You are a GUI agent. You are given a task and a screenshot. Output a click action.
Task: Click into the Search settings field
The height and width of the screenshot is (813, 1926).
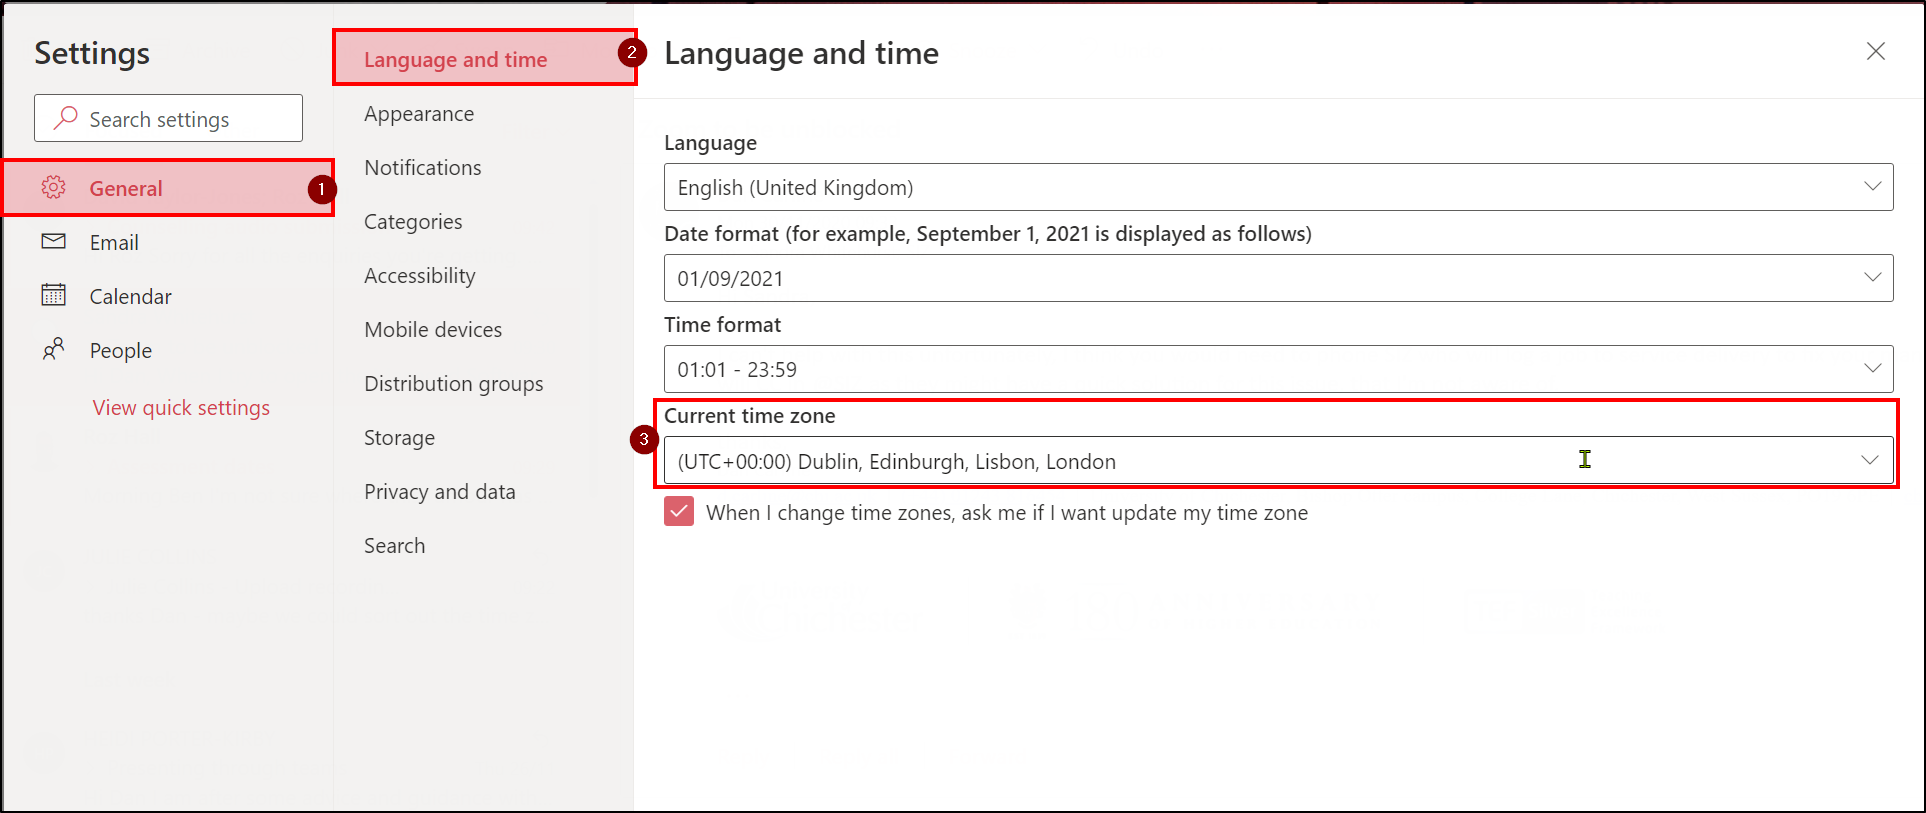point(168,118)
